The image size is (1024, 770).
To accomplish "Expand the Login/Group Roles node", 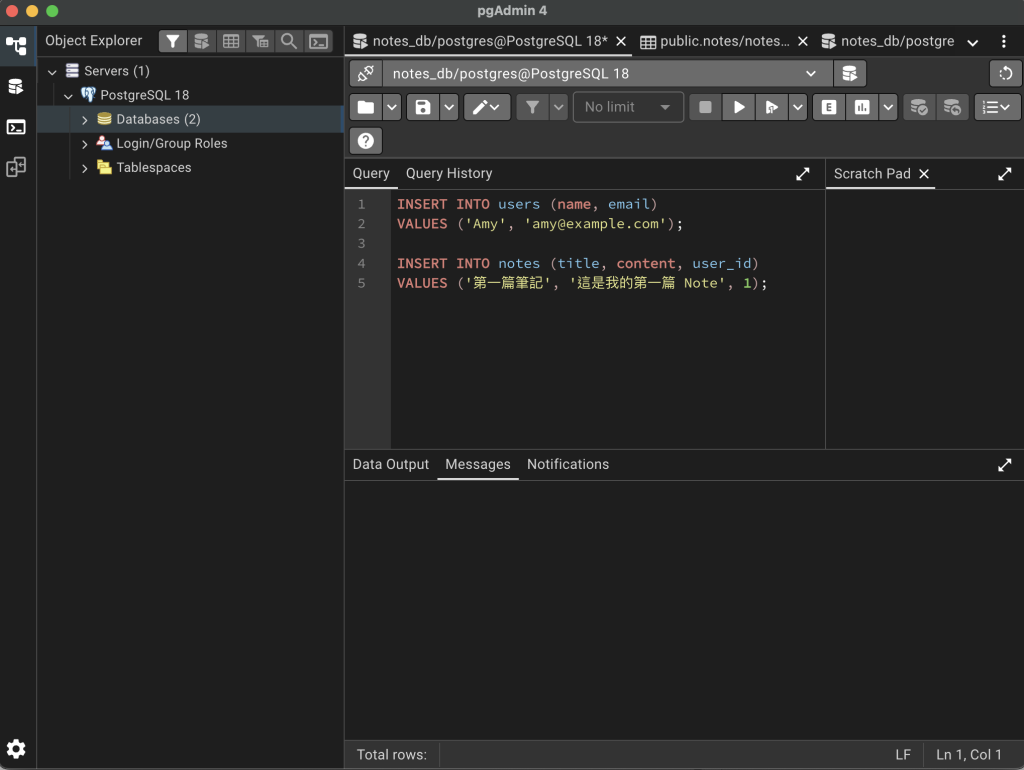I will pos(84,144).
